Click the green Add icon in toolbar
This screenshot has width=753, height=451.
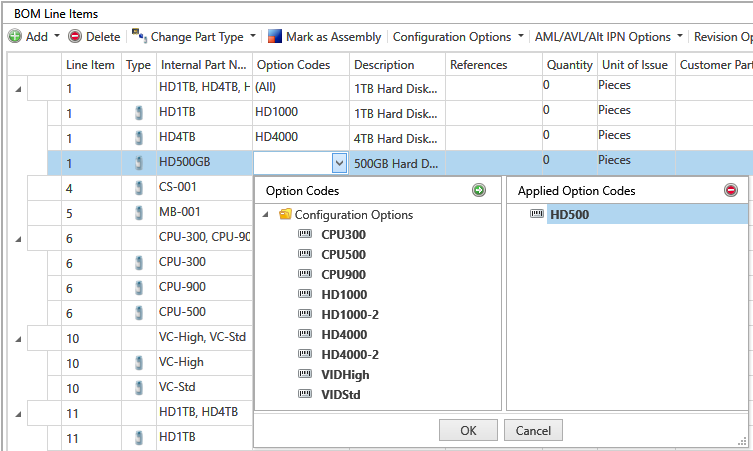point(15,37)
